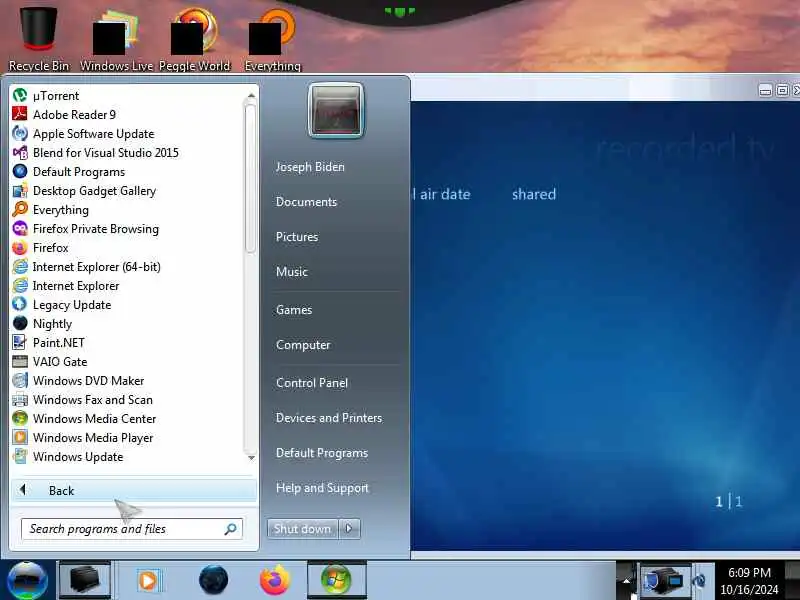This screenshot has width=800, height=600.
Task: Click the Nightly globe taskbar icon
Action: [x=213, y=580]
